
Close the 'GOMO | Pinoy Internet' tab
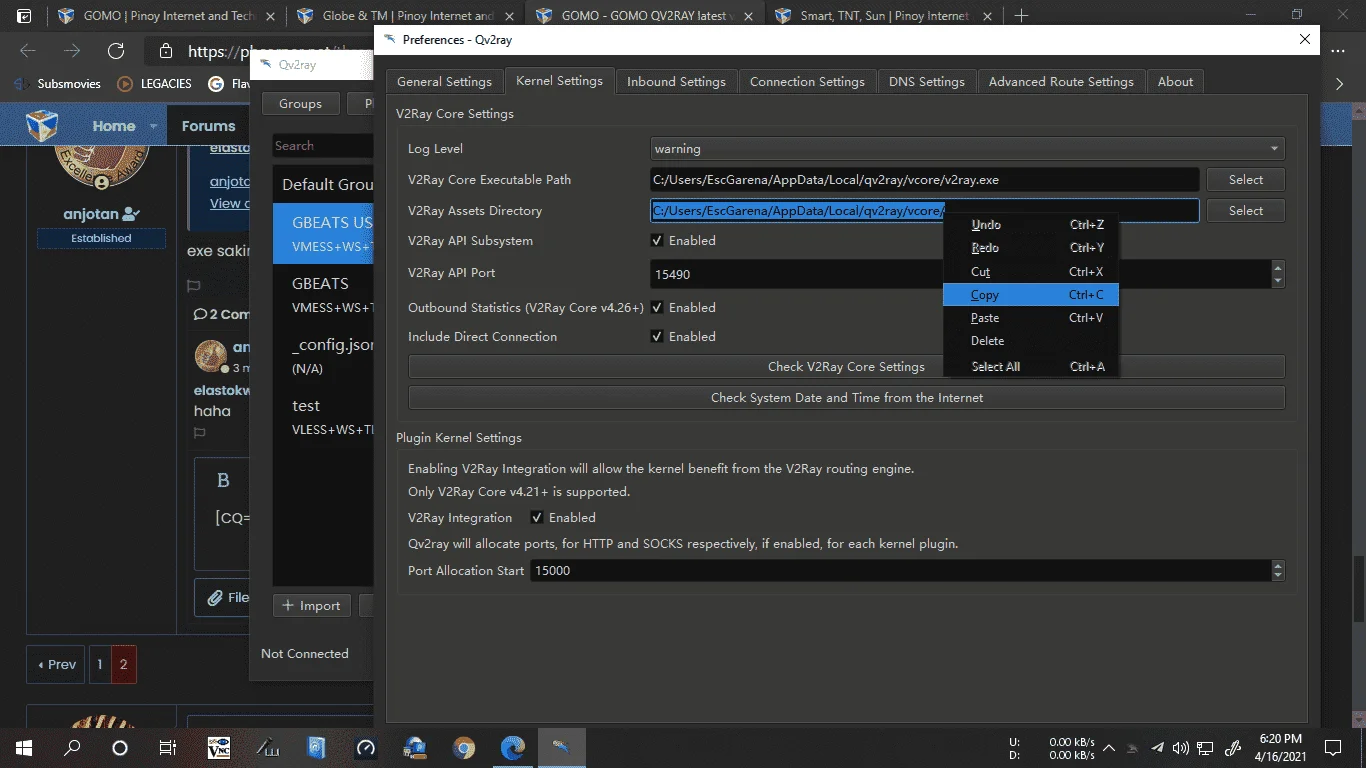tap(271, 16)
